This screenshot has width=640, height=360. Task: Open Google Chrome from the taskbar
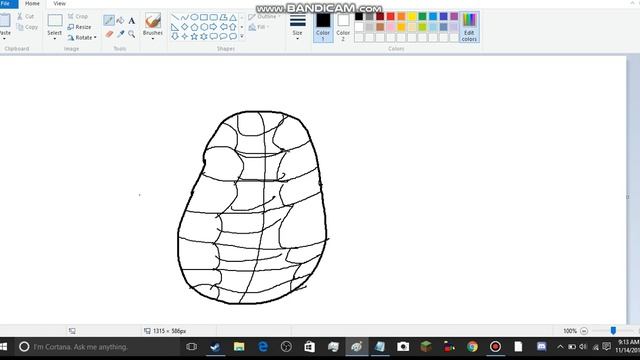tap(472, 347)
